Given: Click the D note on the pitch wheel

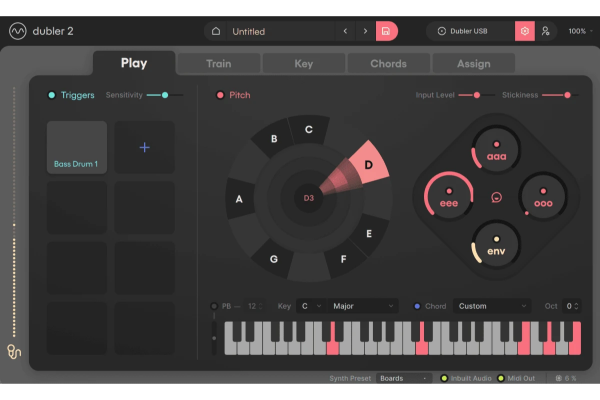Looking at the screenshot, I should coord(367,164).
